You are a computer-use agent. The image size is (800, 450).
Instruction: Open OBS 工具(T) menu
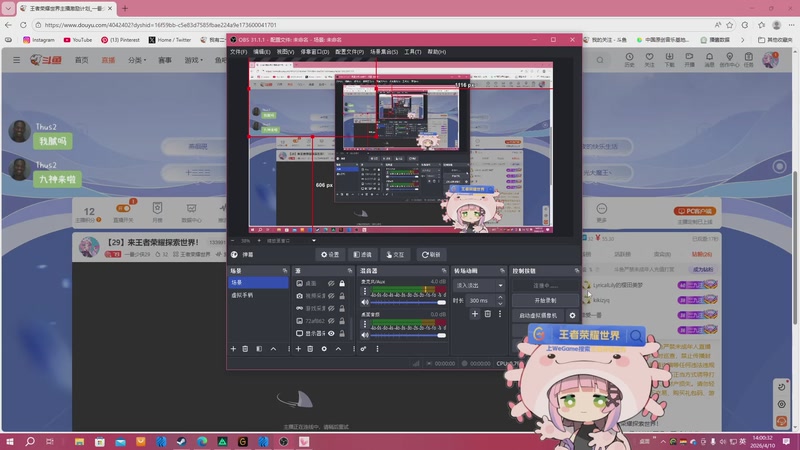(413, 52)
